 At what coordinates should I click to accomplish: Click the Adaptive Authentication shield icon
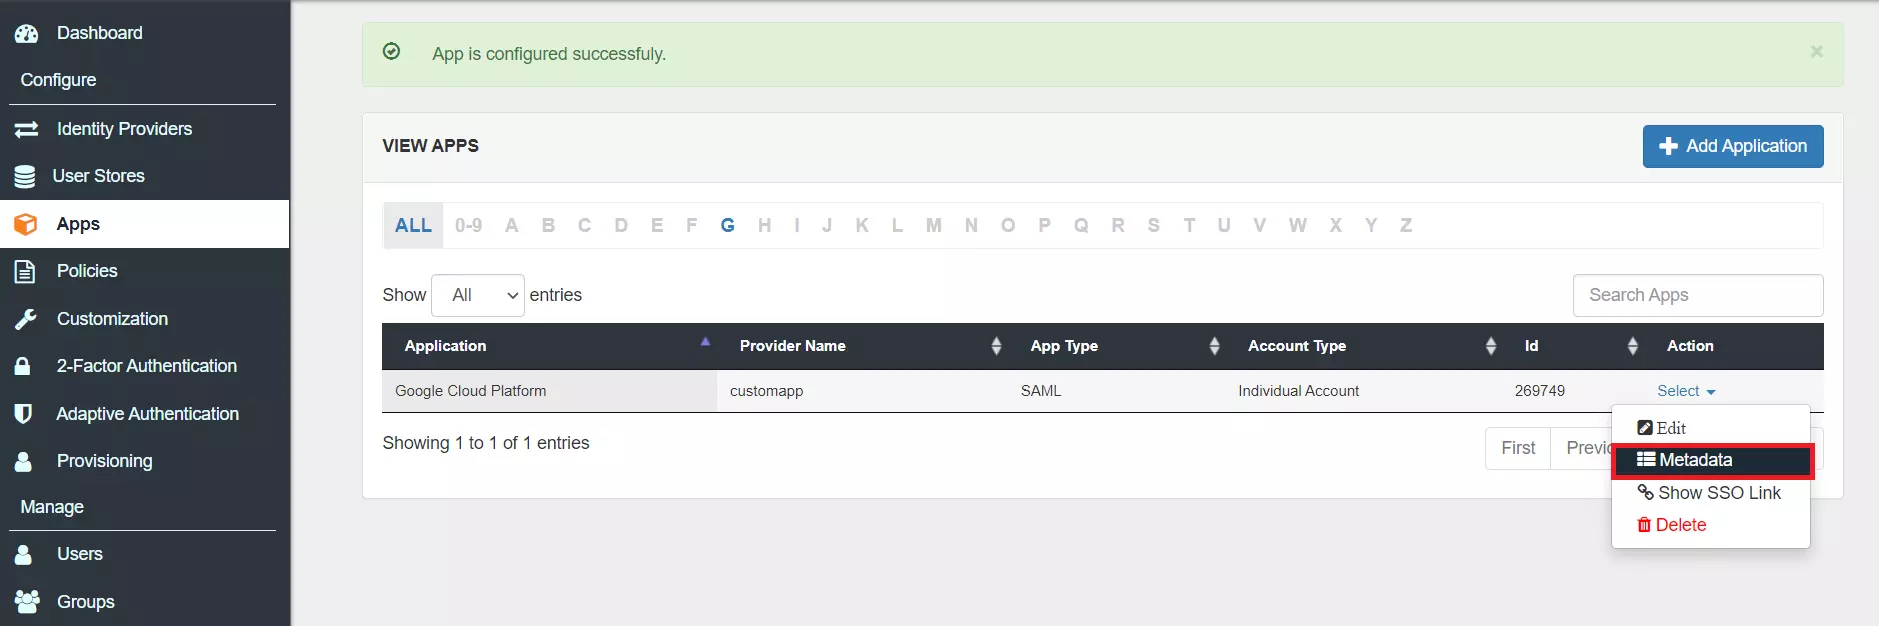coord(23,414)
